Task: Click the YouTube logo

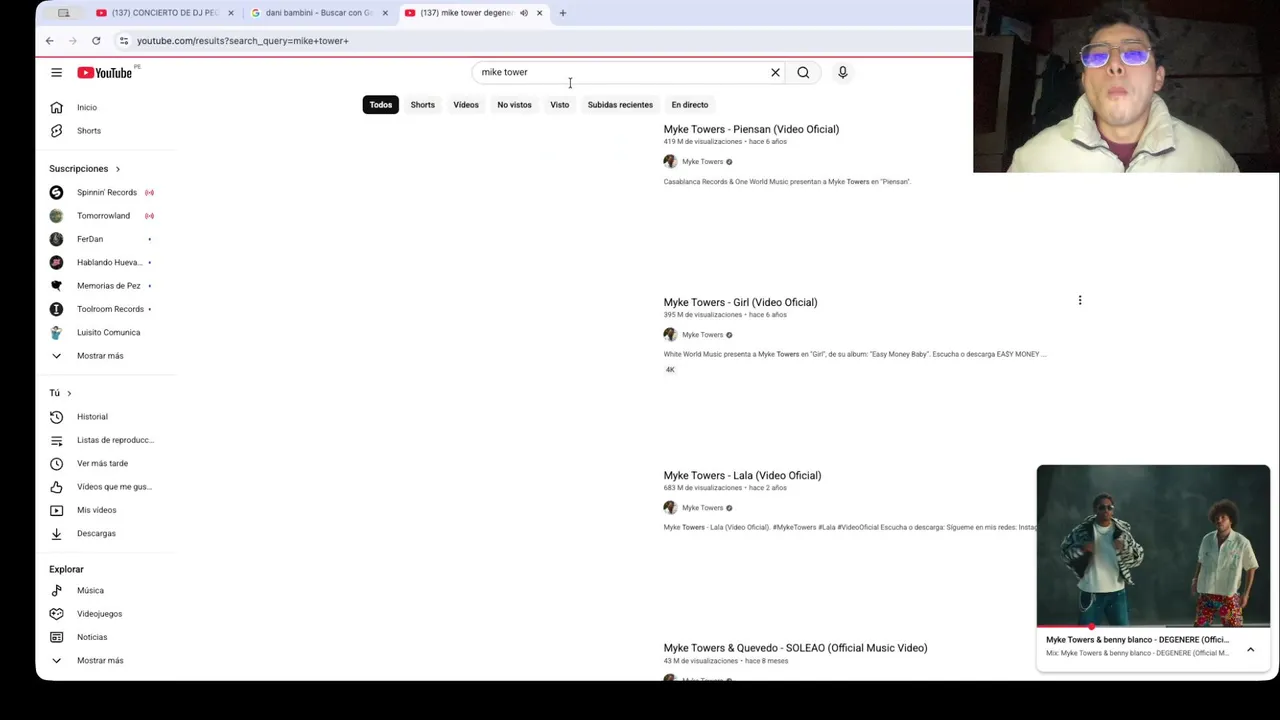Action: coord(104,72)
